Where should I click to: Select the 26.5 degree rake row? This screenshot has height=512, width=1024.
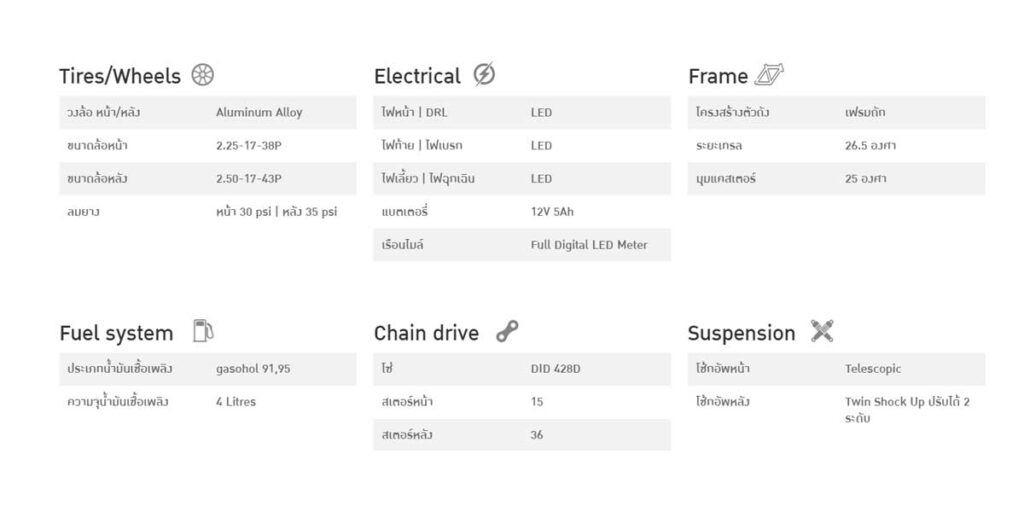(x=837, y=146)
